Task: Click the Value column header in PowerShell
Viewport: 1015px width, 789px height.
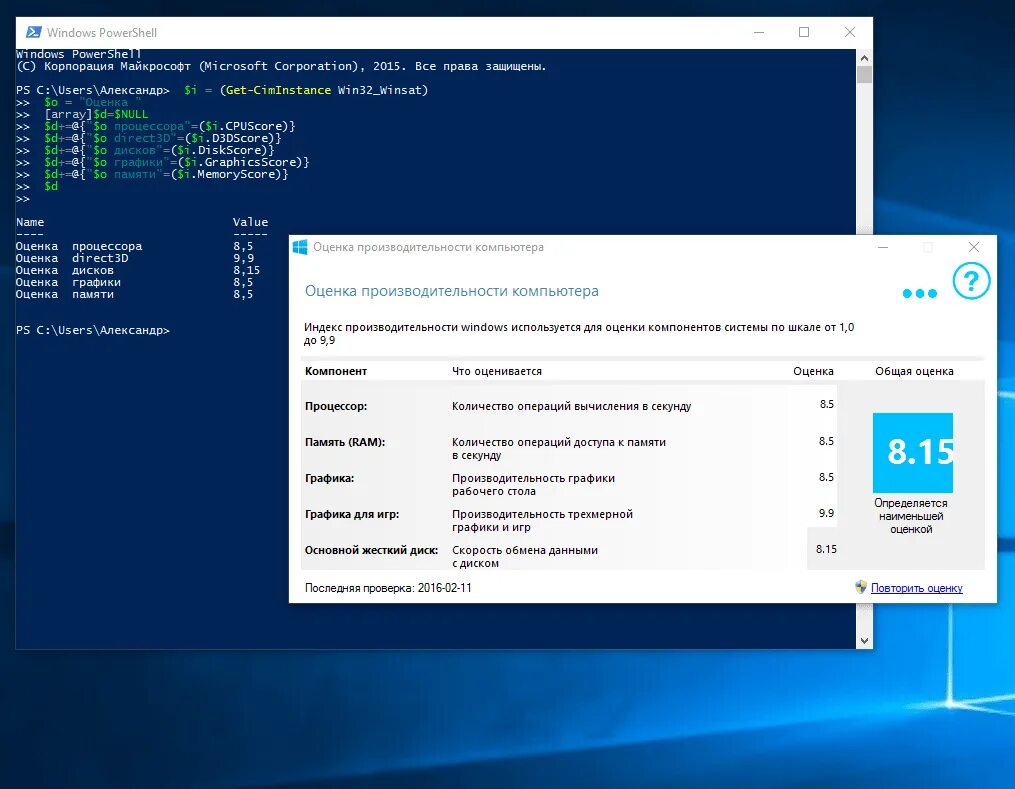Action: [x=250, y=222]
